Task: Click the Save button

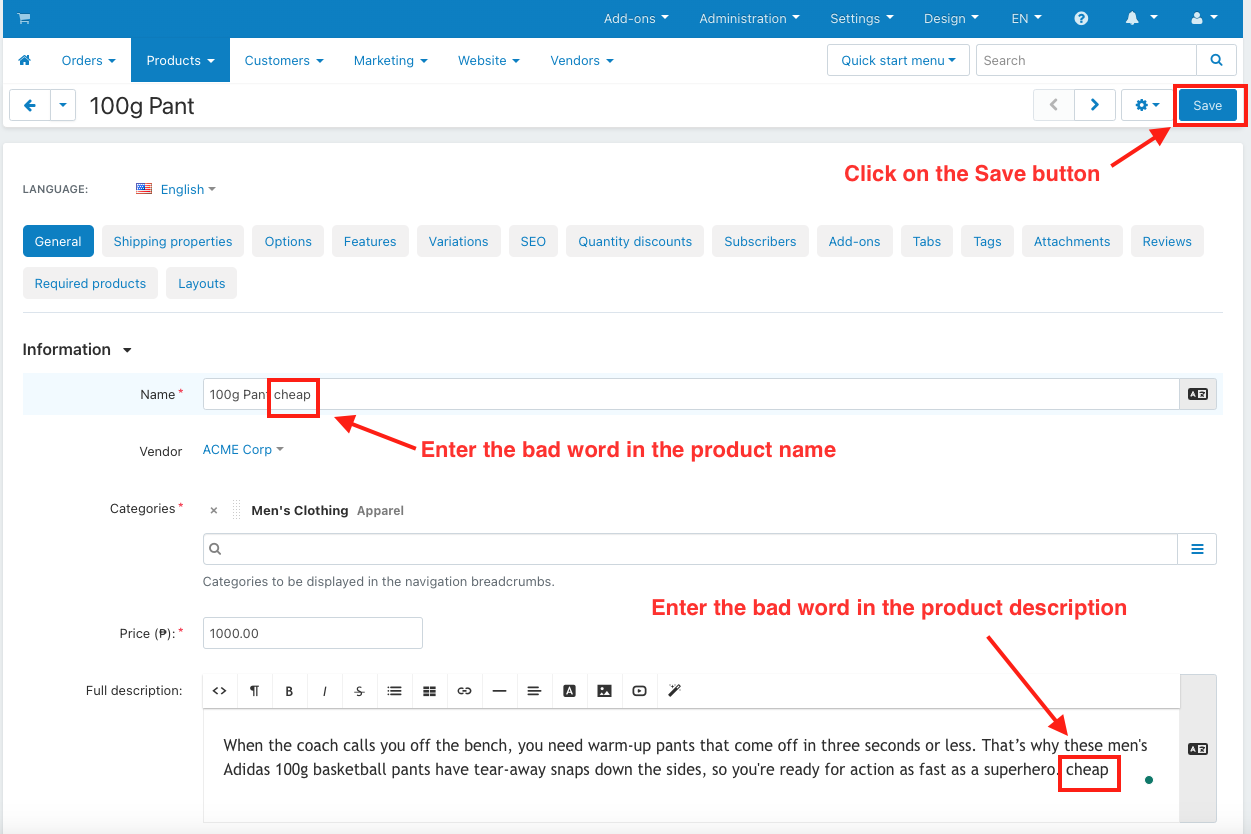Action: point(1207,105)
